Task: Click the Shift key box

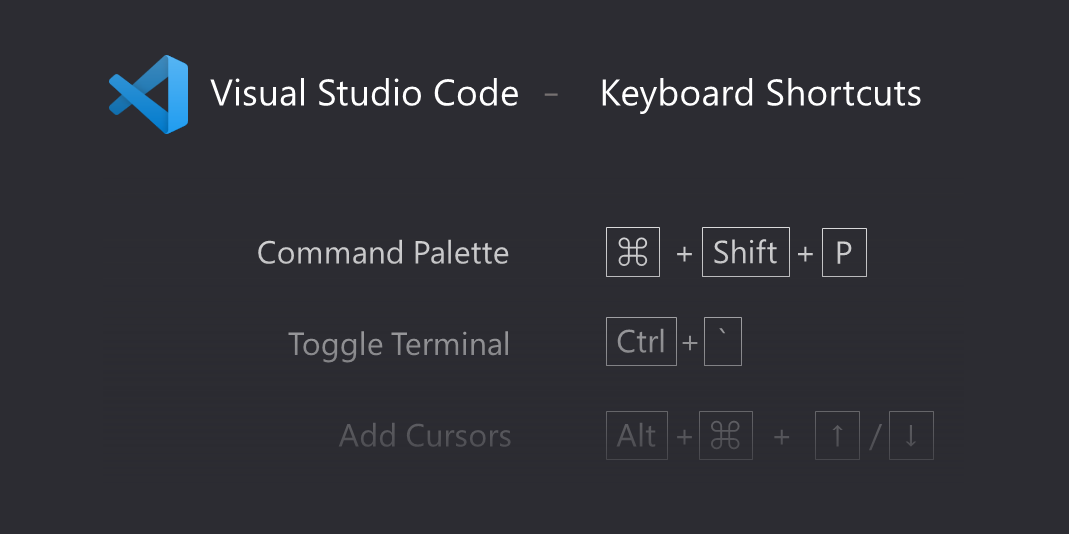Action: coord(746,253)
